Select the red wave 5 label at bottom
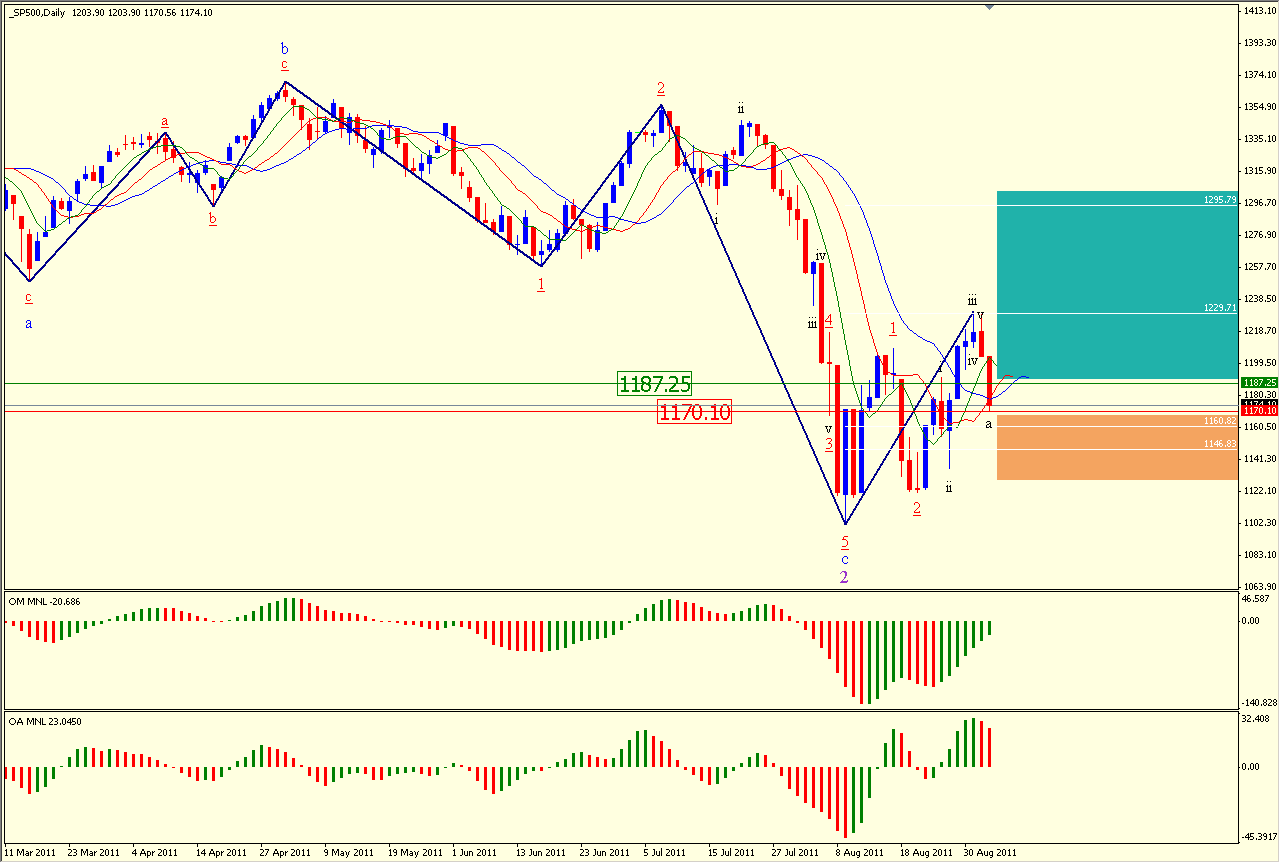1280x863 pixels. pos(845,542)
